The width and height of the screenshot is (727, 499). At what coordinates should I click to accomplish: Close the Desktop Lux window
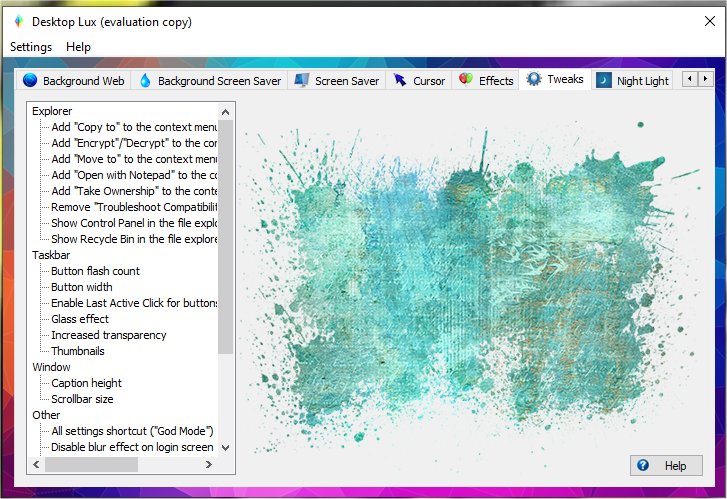point(709,21)
